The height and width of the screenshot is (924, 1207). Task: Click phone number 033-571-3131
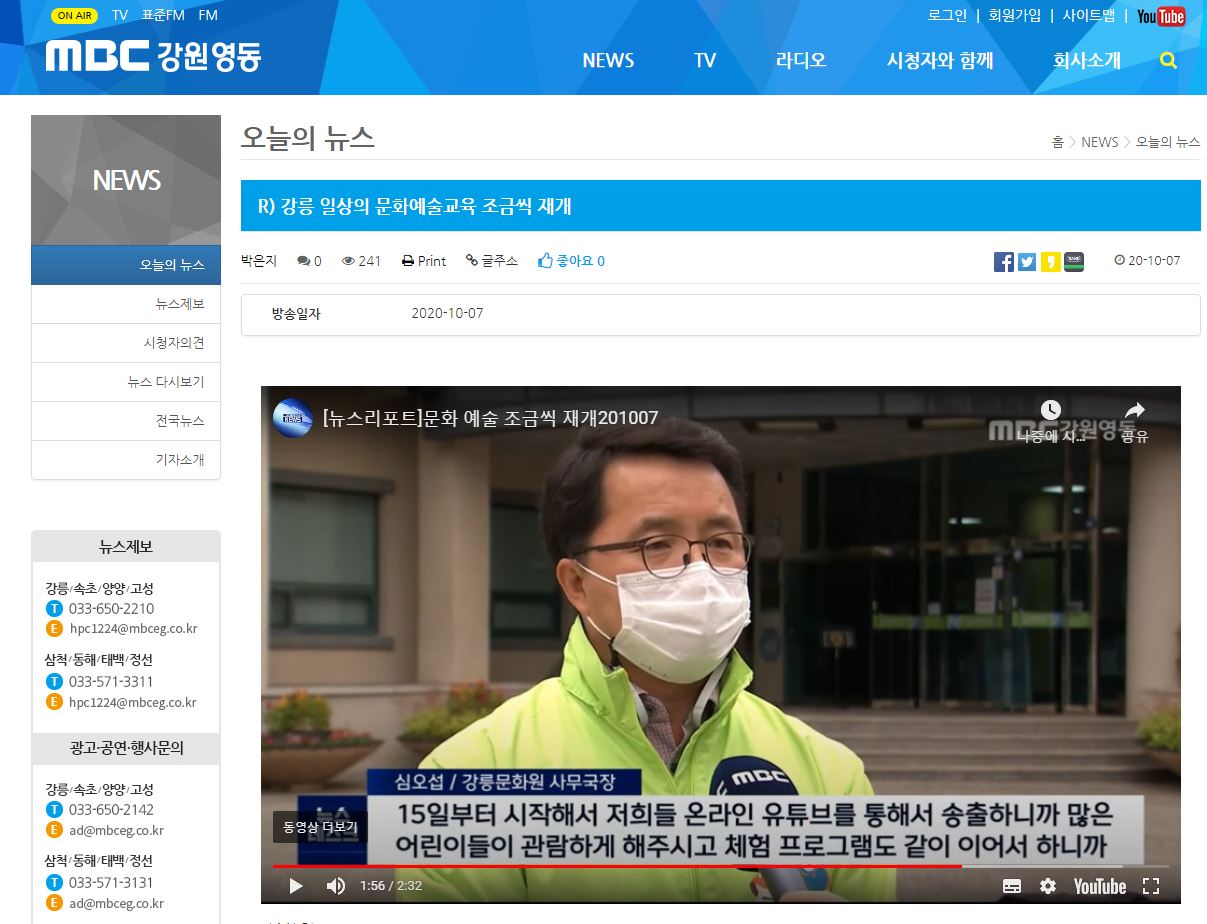coord(111,883)
